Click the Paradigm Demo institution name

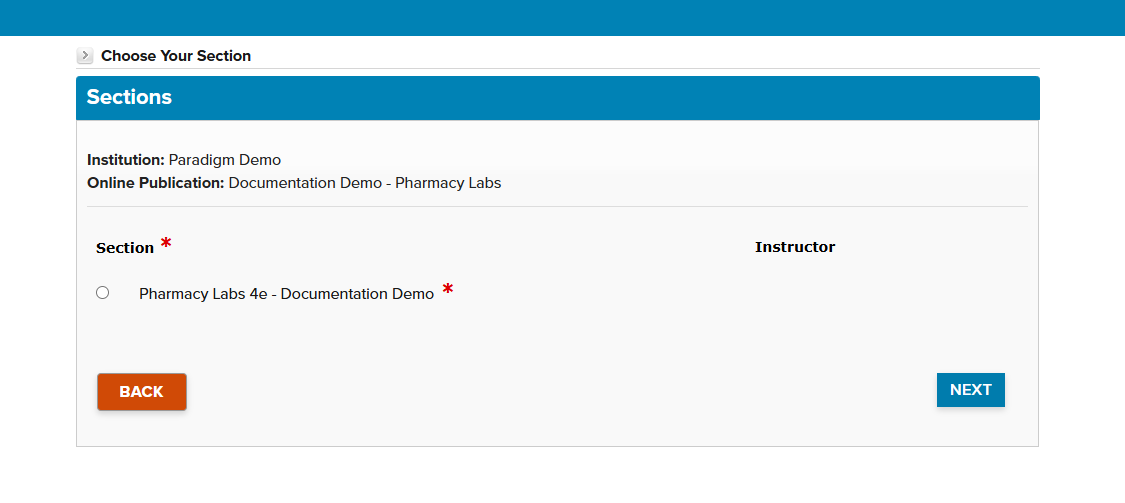point(225,160)
